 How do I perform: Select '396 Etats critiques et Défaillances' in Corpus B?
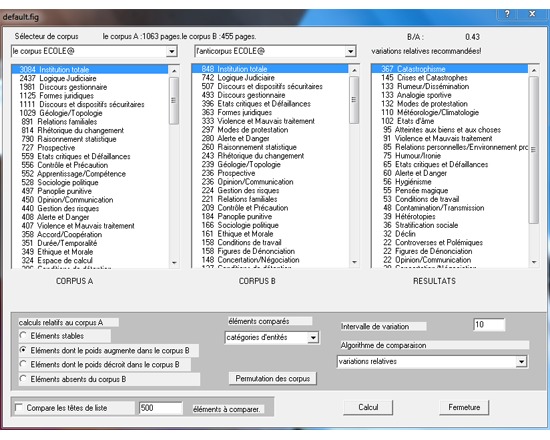[270, 104]
